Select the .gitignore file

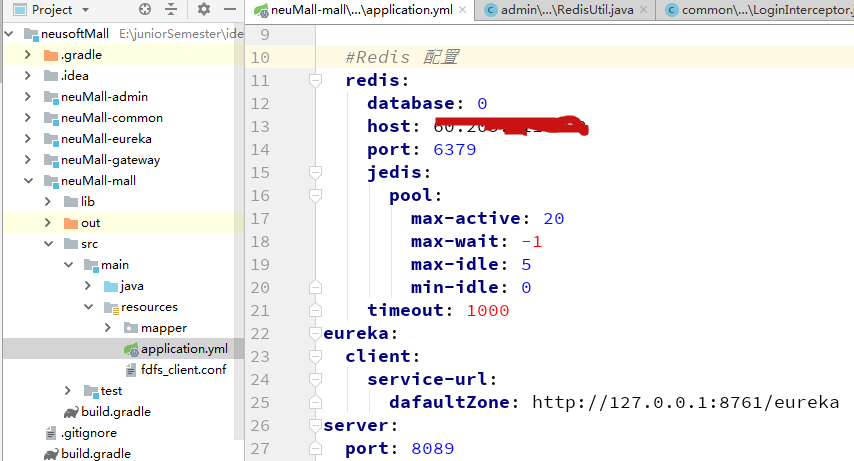coord(88,433)
